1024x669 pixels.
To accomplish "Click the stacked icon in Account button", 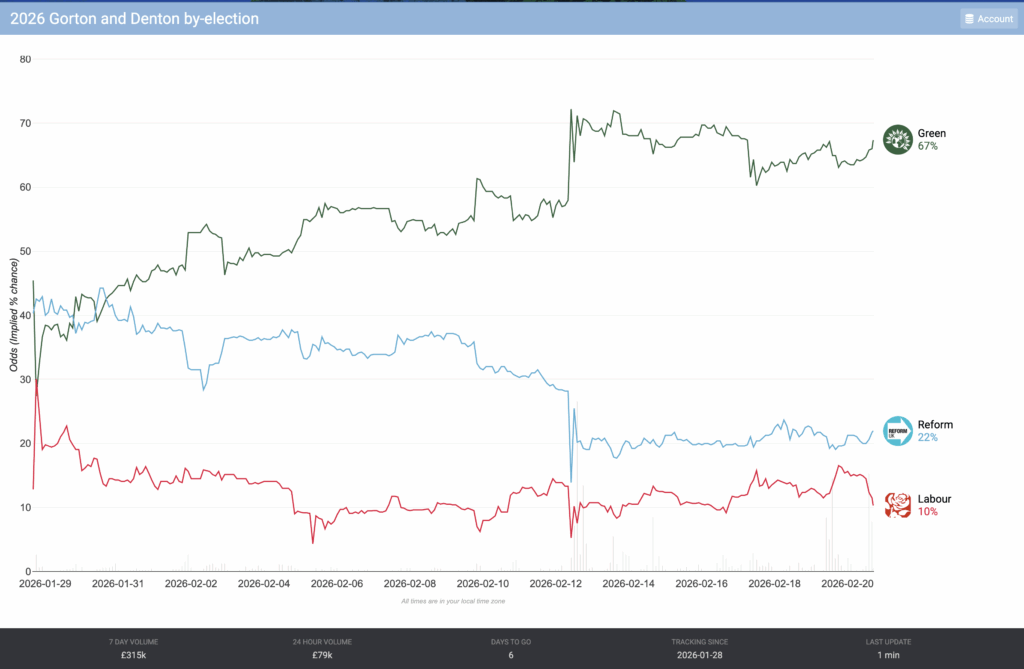I will pos(969,19).
